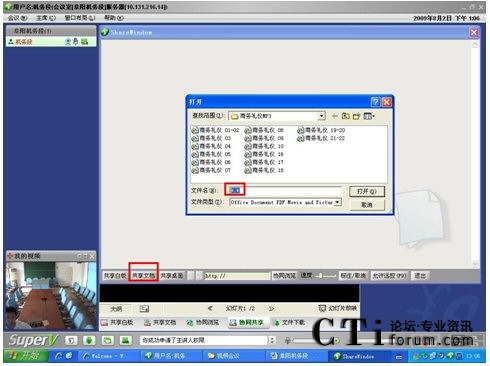Go to next slide arrow
This screenshot has height=366, width=490.
coord(272,309)
